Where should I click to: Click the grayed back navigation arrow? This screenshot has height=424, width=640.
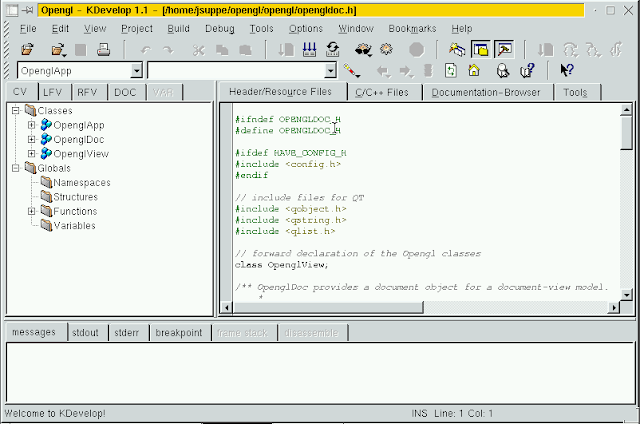pos(383,71)
